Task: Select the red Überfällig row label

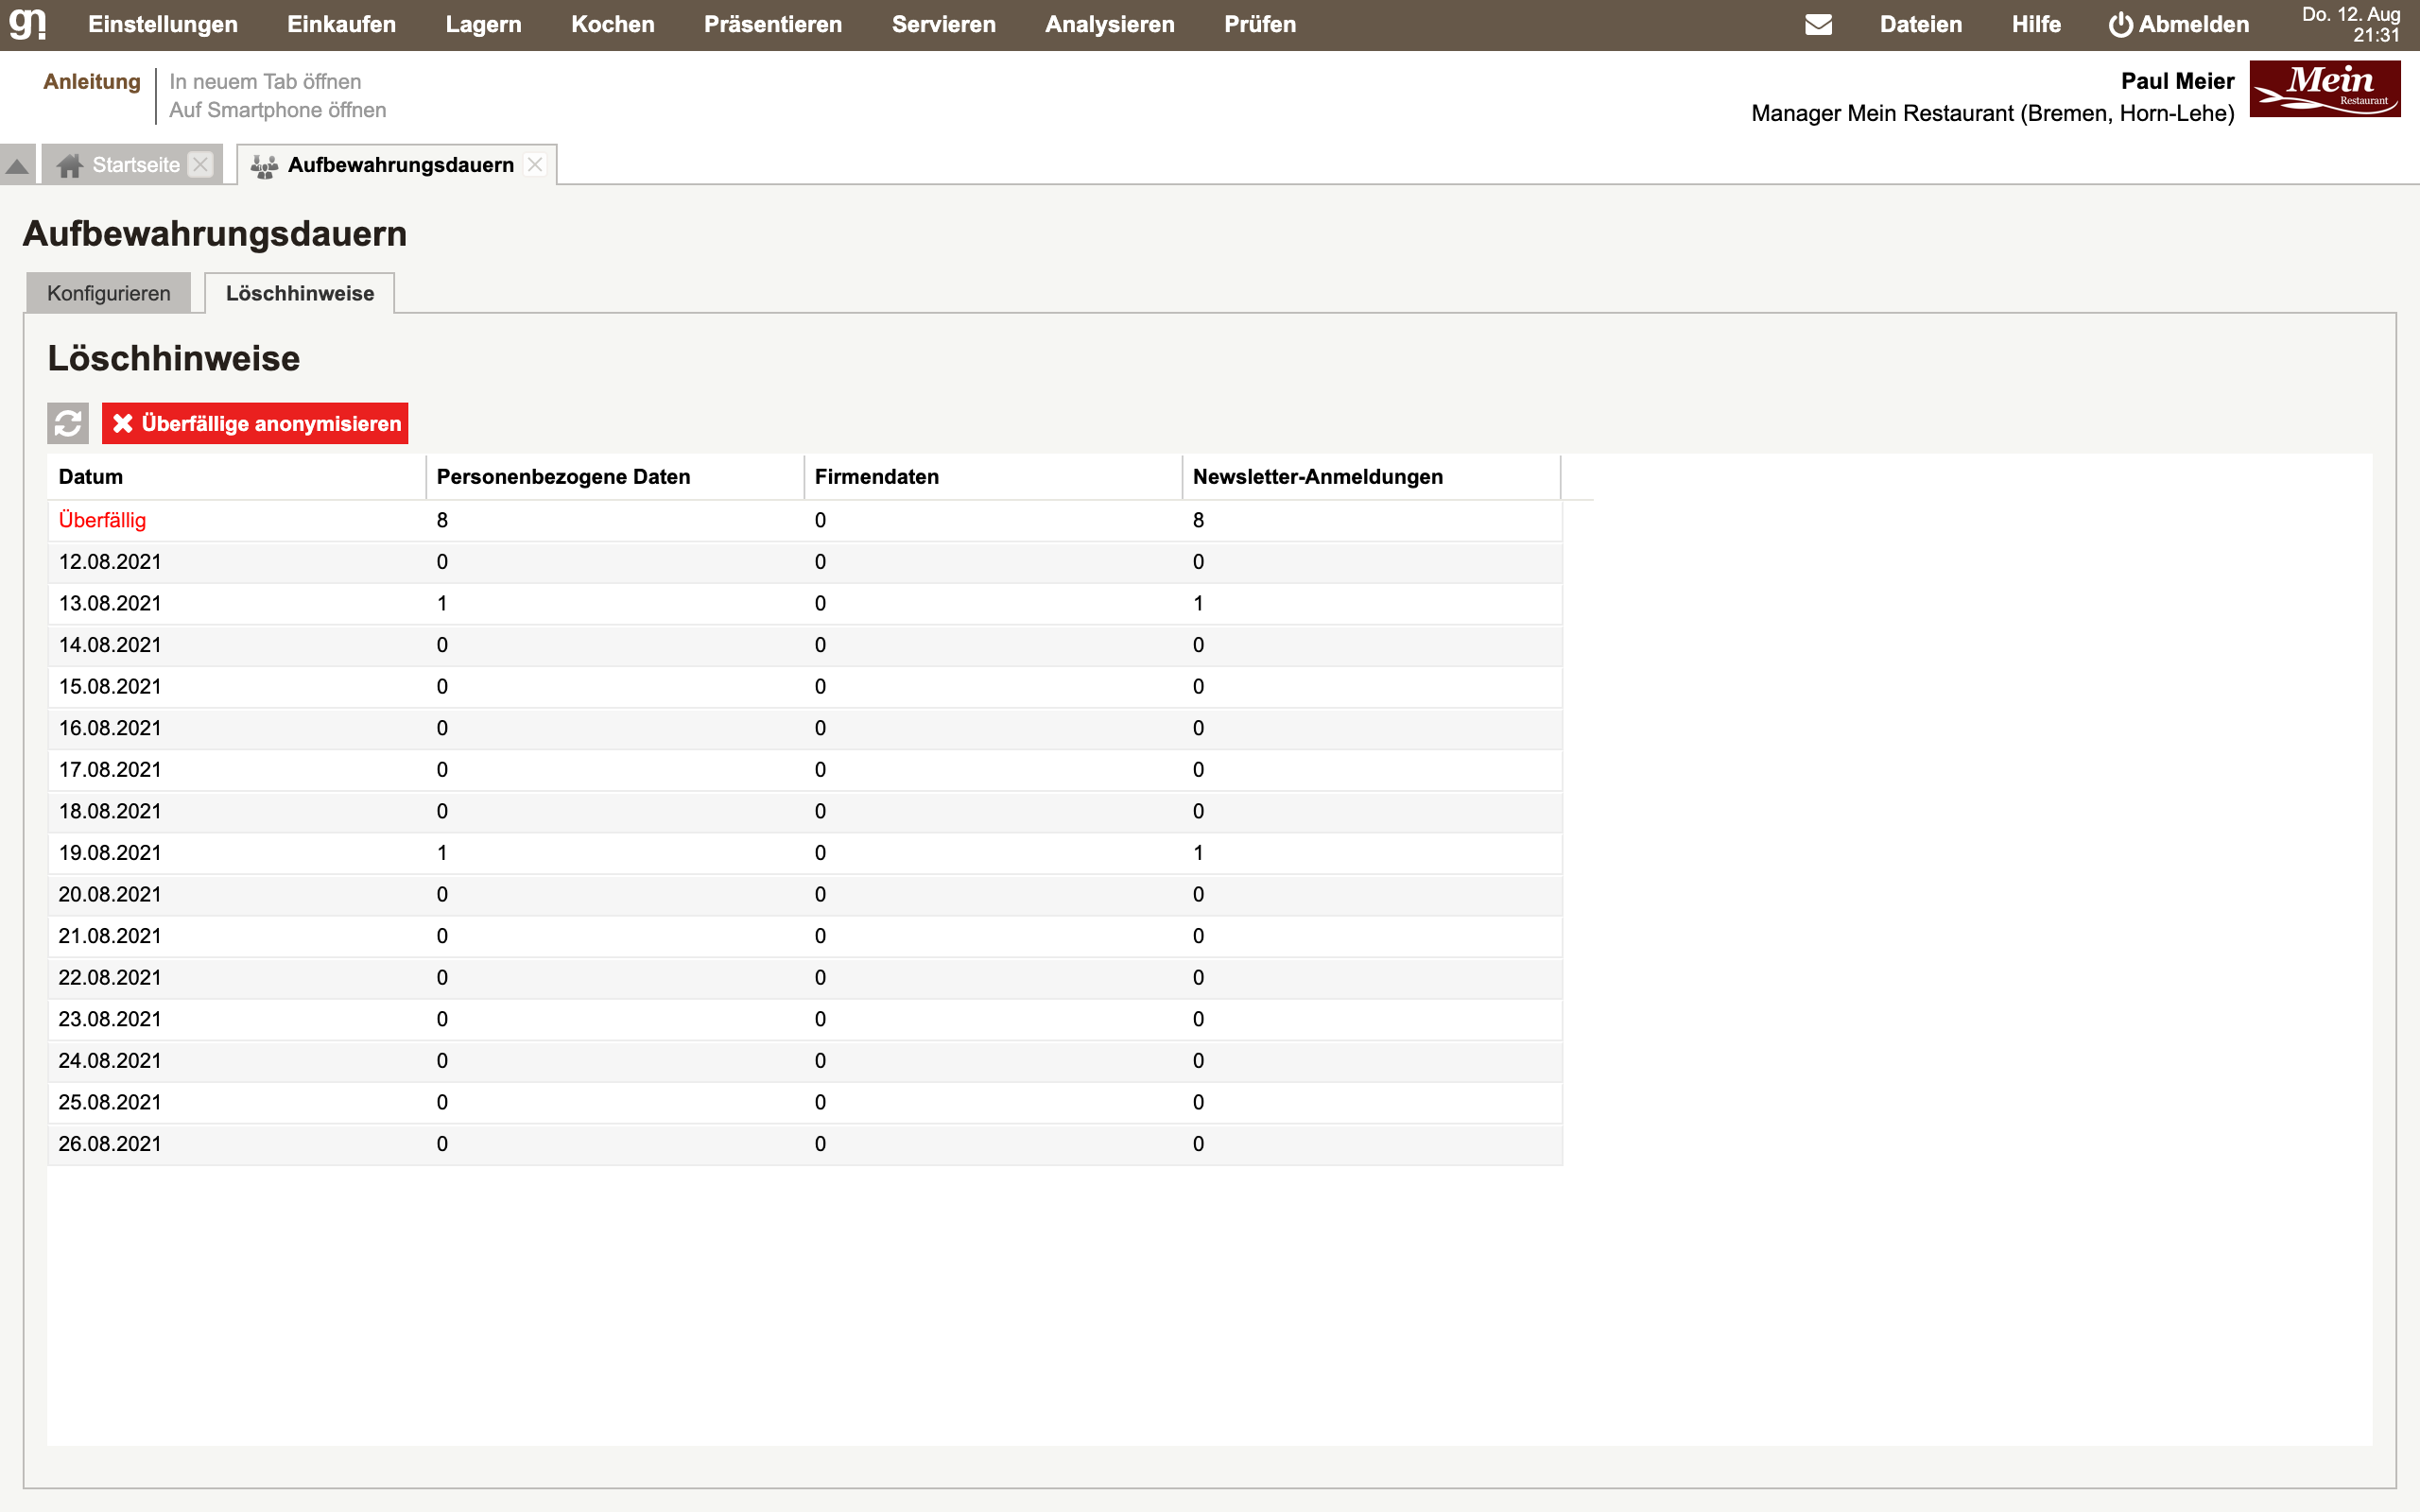Action: pyautogui.click(x=102, y=520)
